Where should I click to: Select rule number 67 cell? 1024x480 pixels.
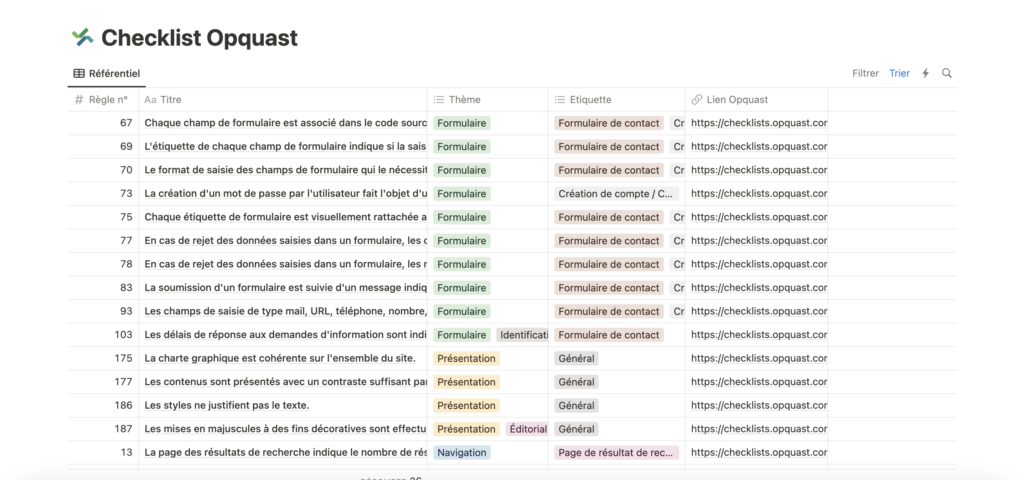pos(103,123)
